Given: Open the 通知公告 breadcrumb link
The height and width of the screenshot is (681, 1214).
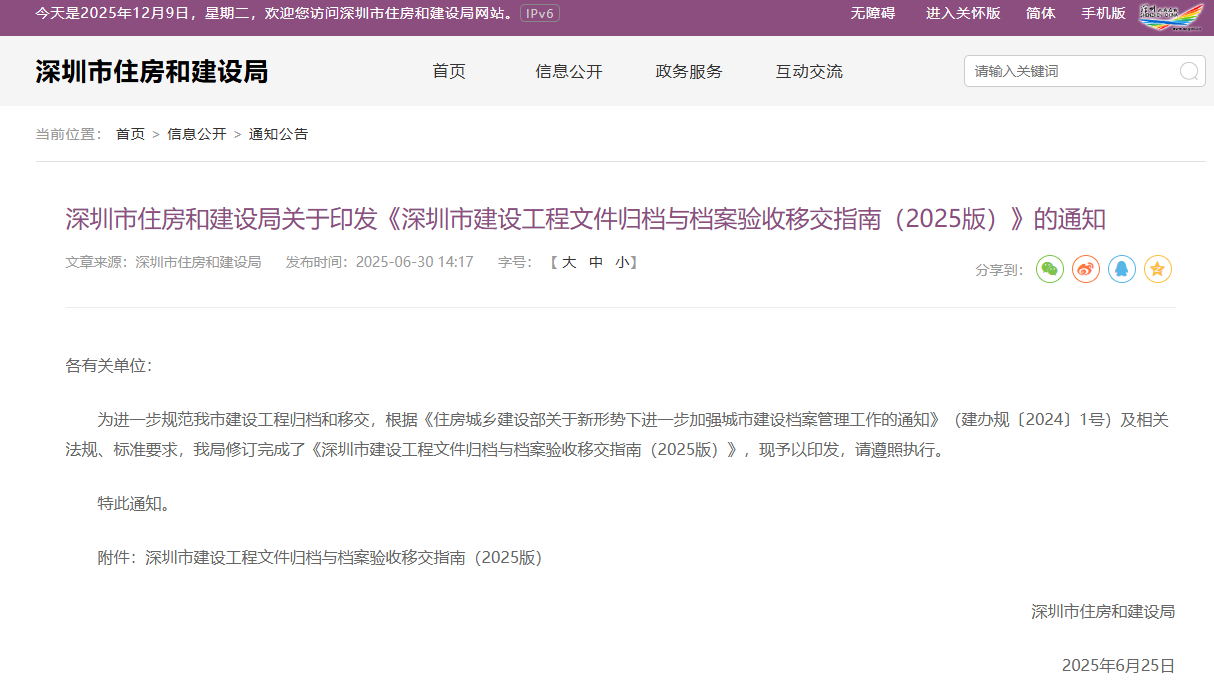Looking at the screenshot, I should coord(277,133).
